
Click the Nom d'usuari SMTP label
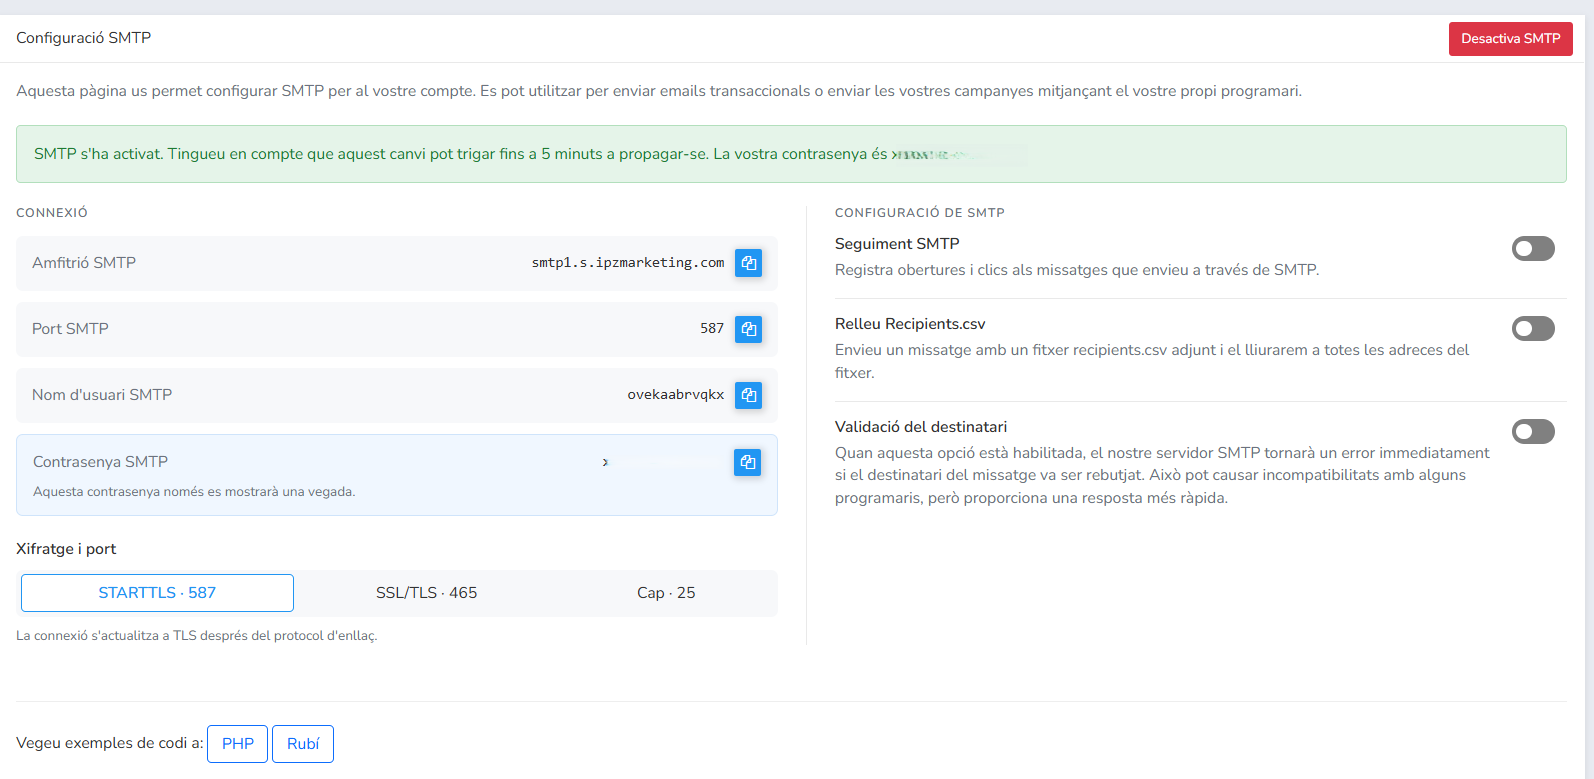tap(102, 395)
